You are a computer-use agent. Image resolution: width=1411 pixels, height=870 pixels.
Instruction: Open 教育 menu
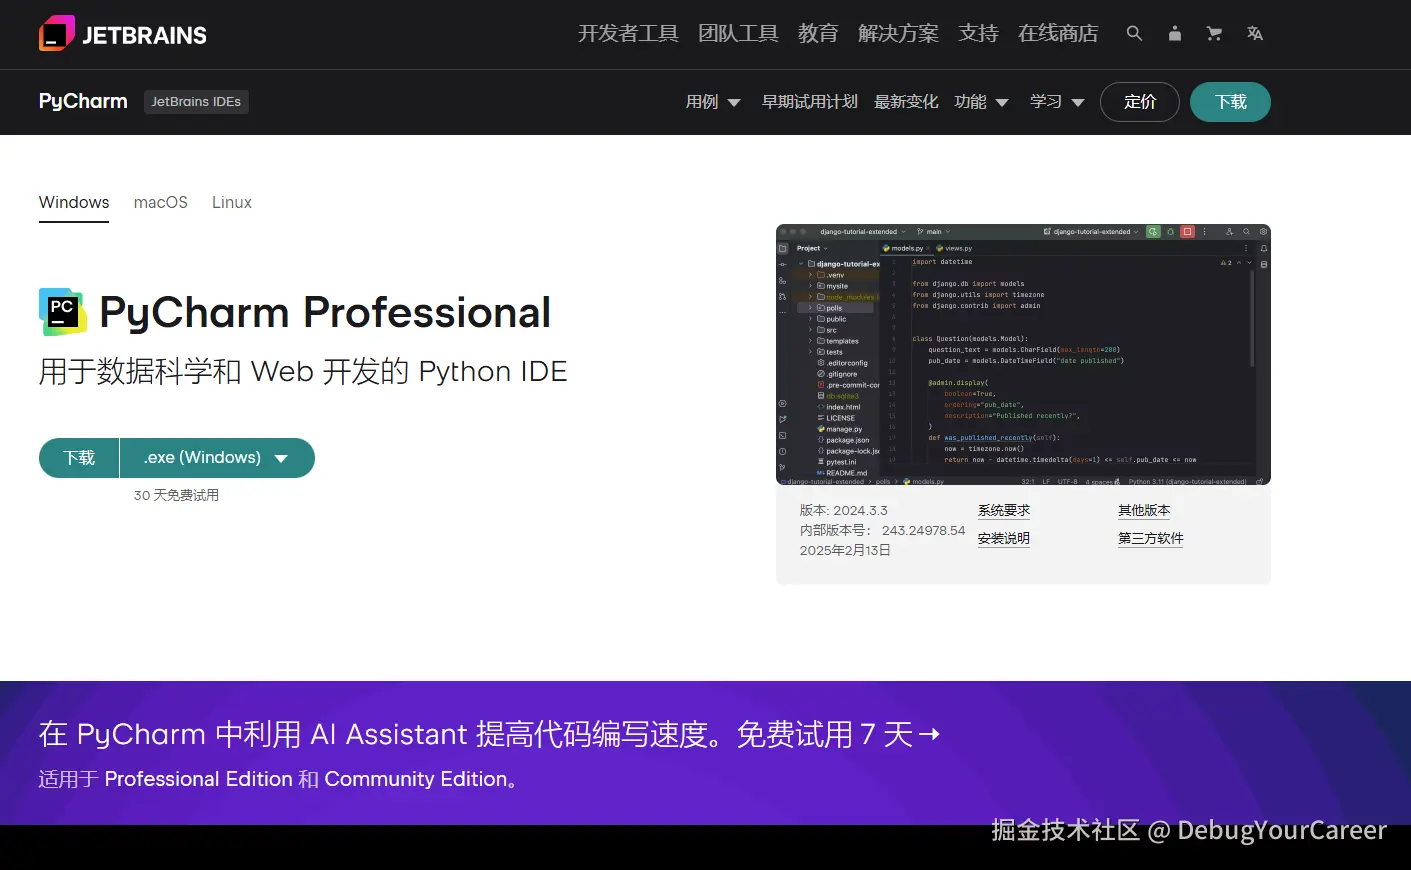[818, 33]
